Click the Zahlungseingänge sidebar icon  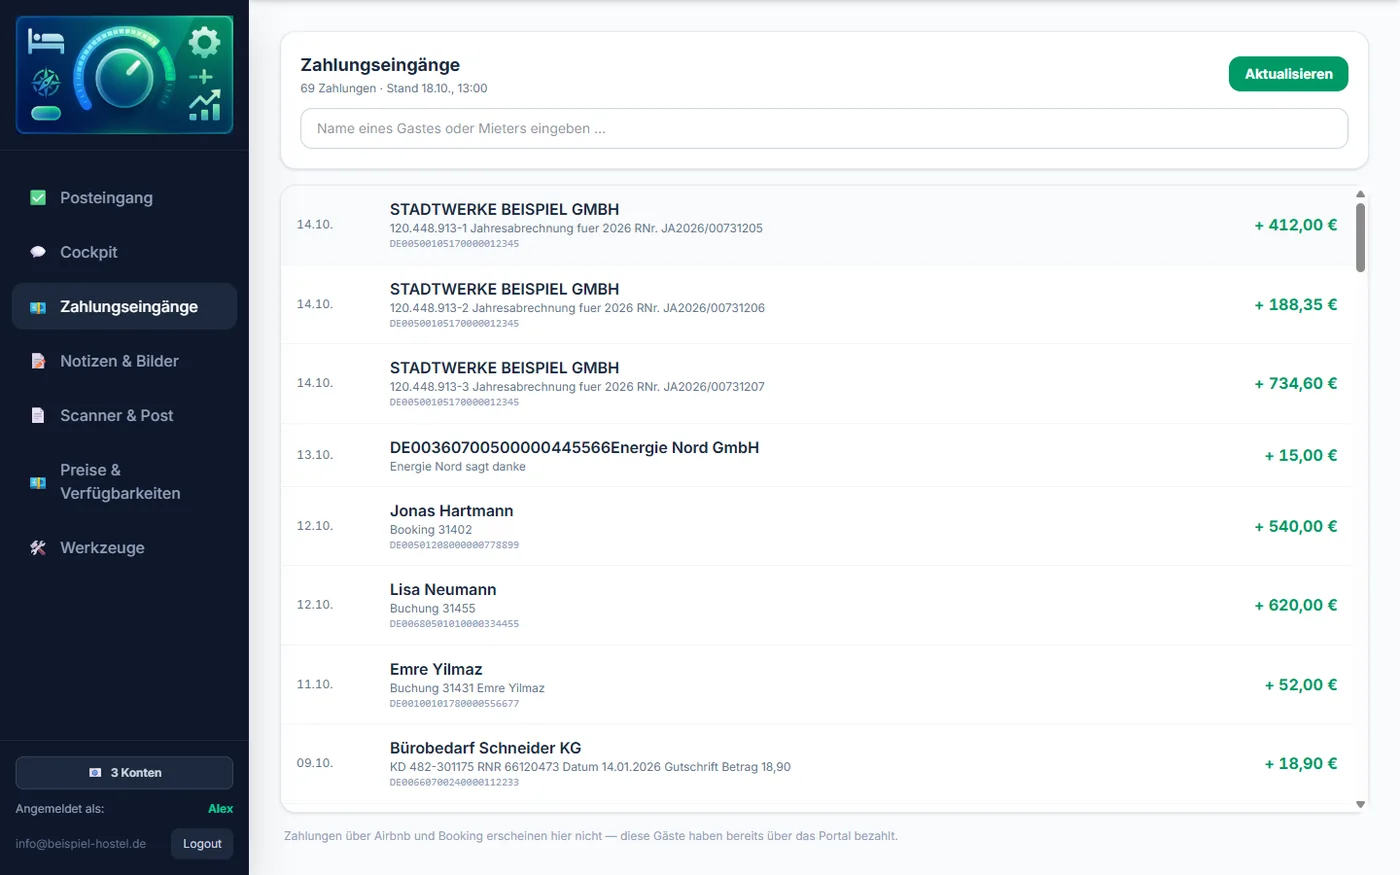[x=38, y=307]
